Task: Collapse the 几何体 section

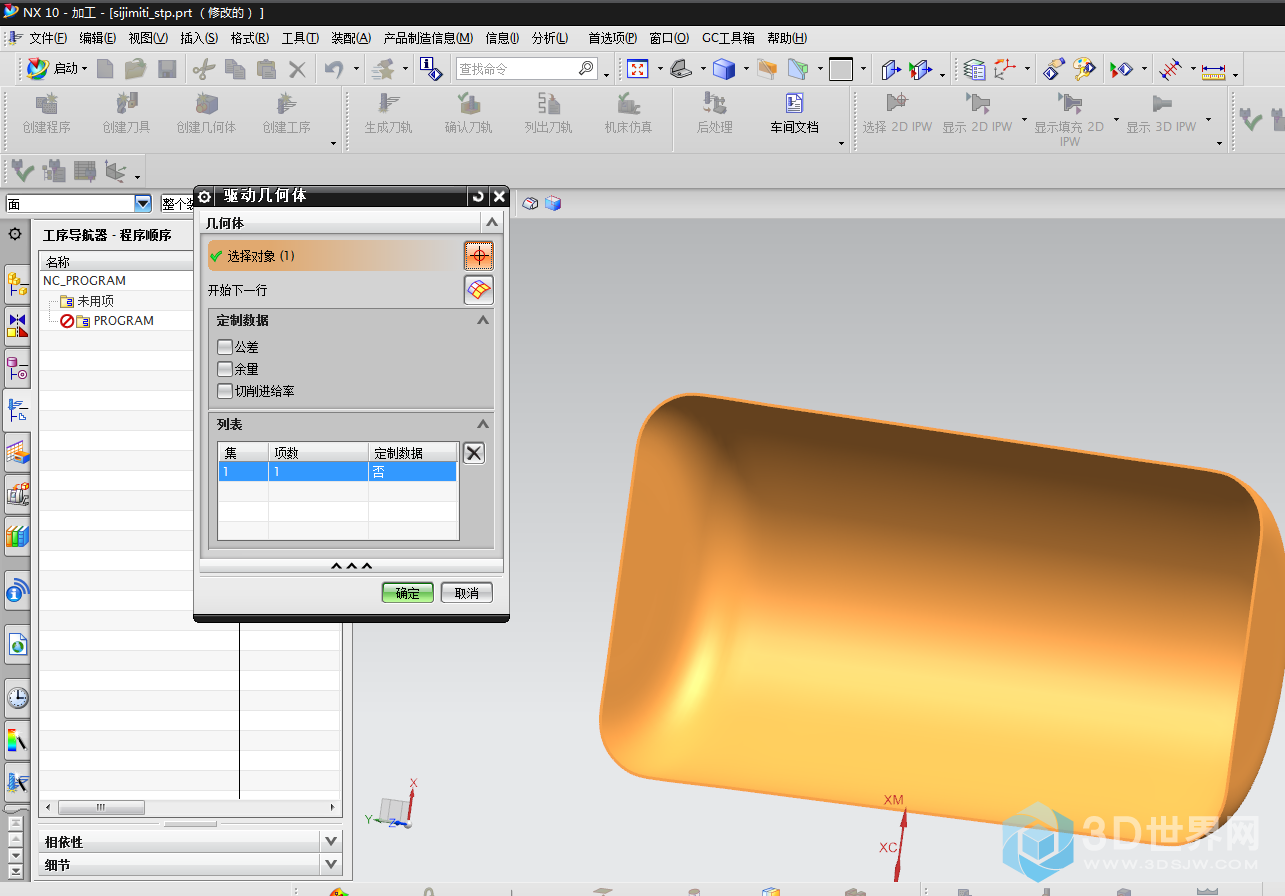Action: pos(491,223)
